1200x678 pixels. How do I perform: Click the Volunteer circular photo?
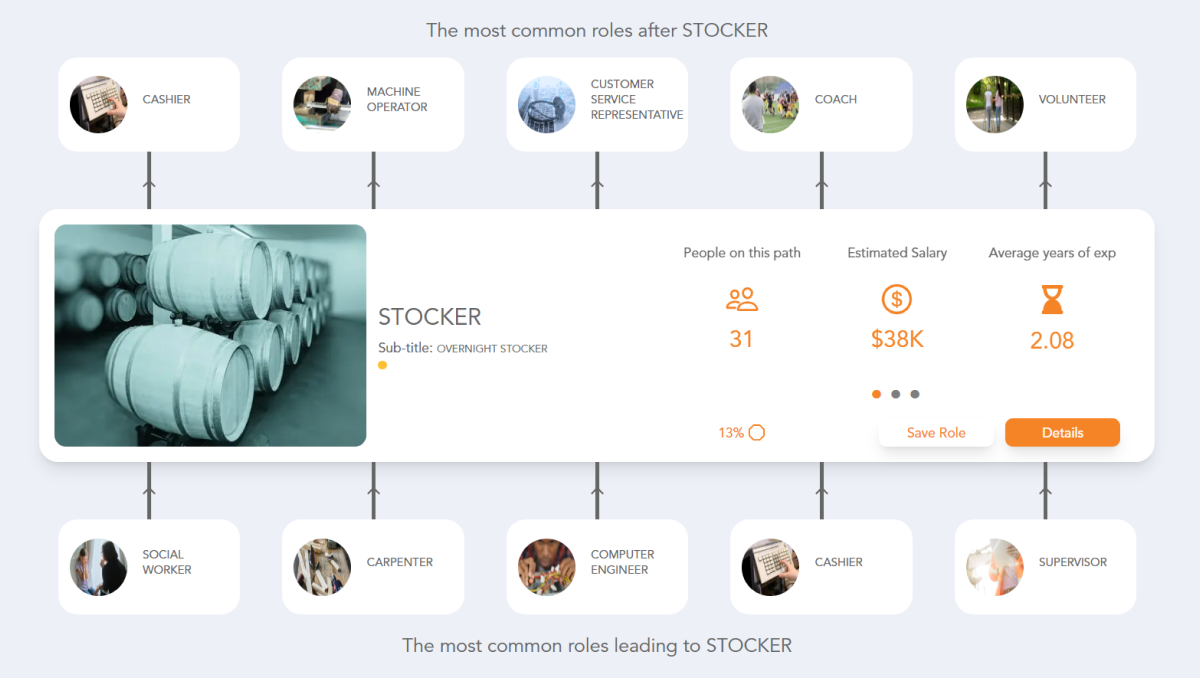pos(994,103)
